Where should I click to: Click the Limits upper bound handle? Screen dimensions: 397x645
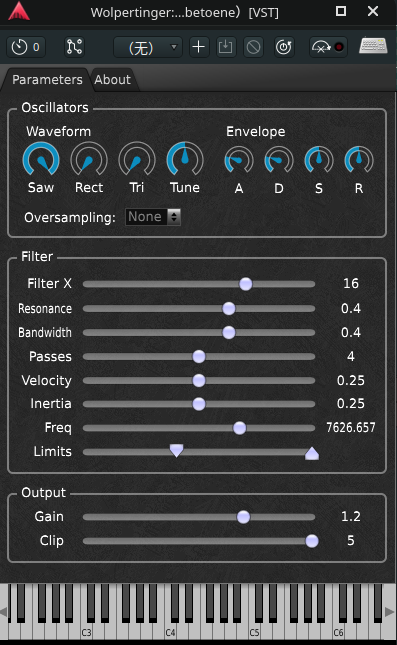(x=312, y=453)
